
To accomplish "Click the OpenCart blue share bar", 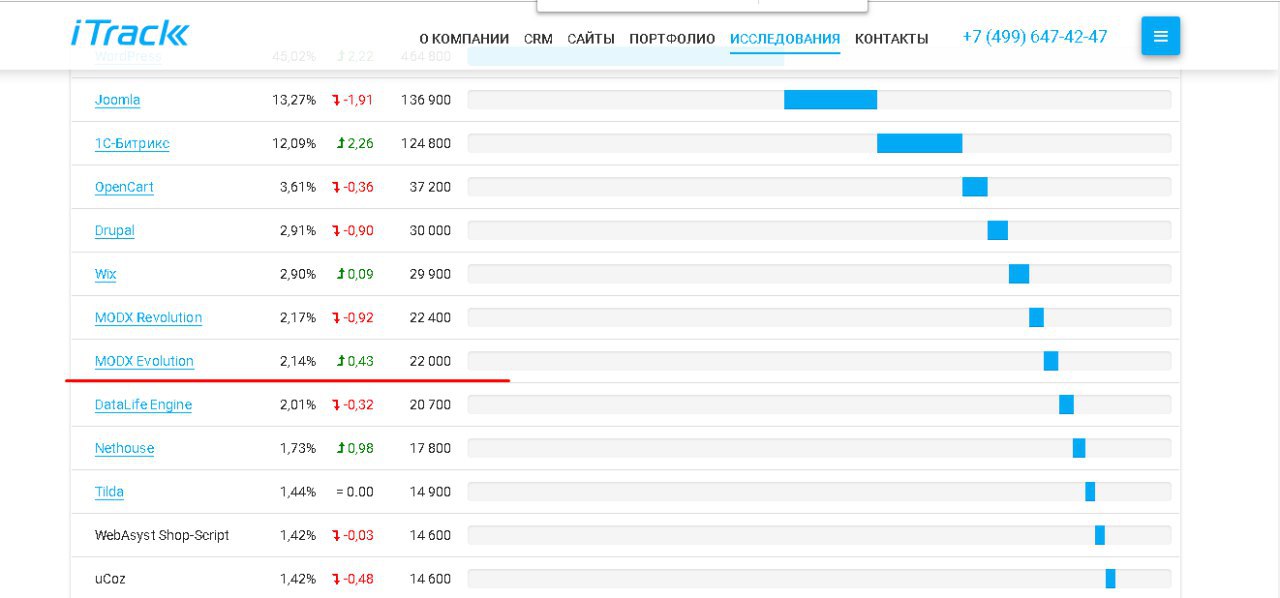I will click(975, 187).
